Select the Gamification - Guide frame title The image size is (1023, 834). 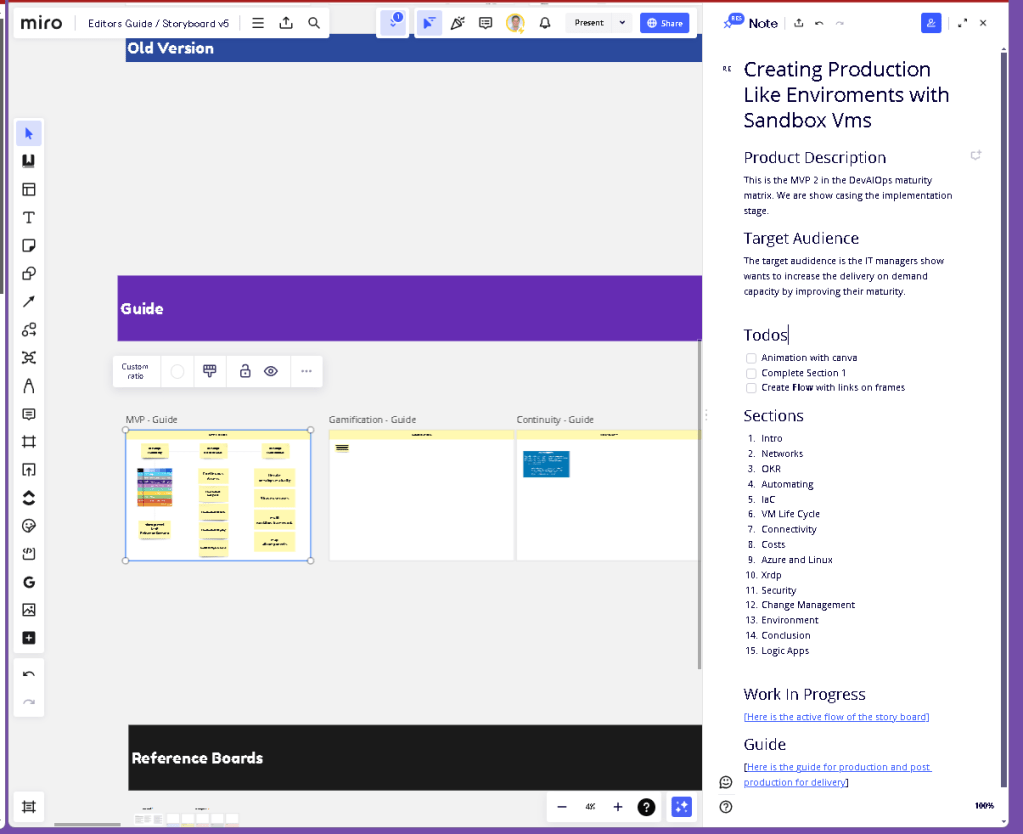point(373,420)
